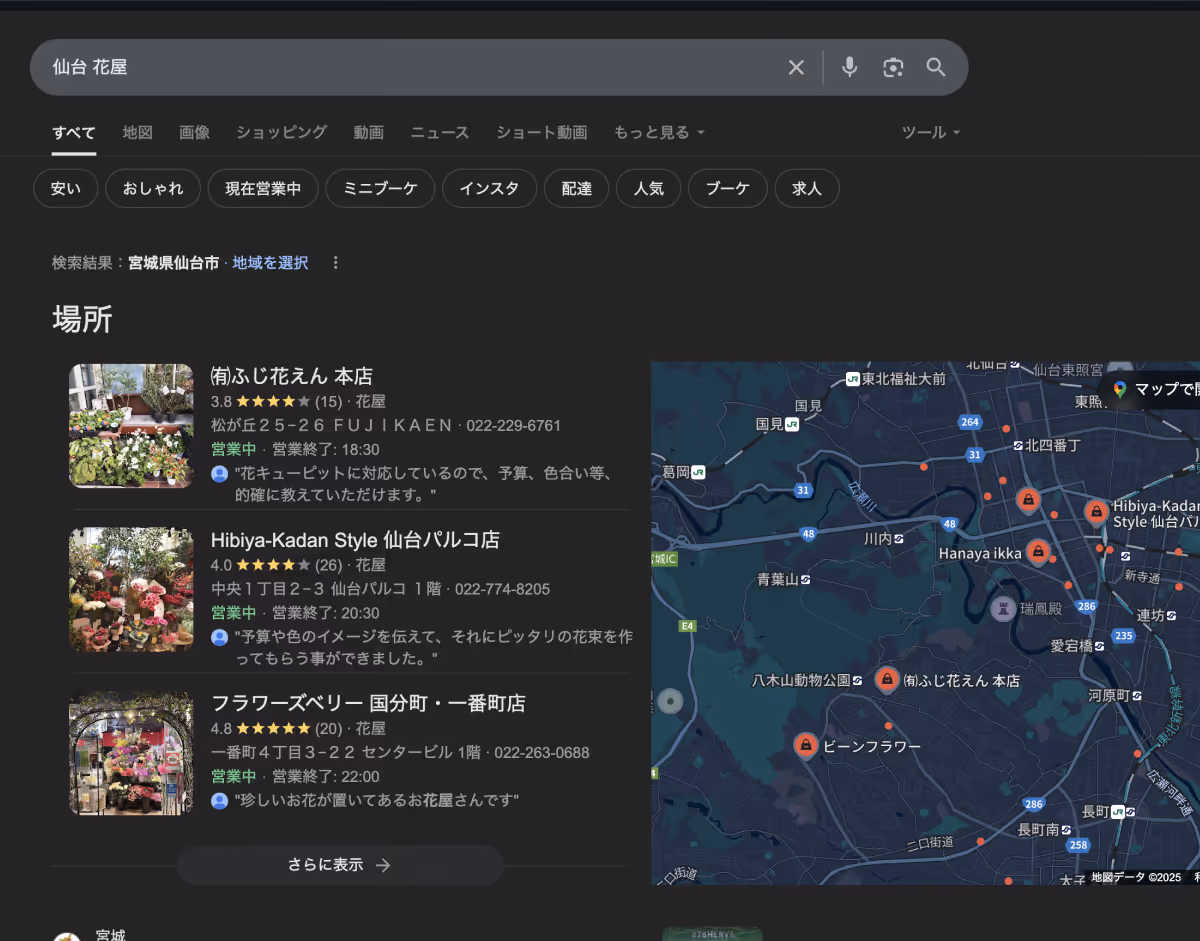The image size is (1200, 941).
Task: Apply the 現在営業中 filter chip
Action: tap(263, 188)
